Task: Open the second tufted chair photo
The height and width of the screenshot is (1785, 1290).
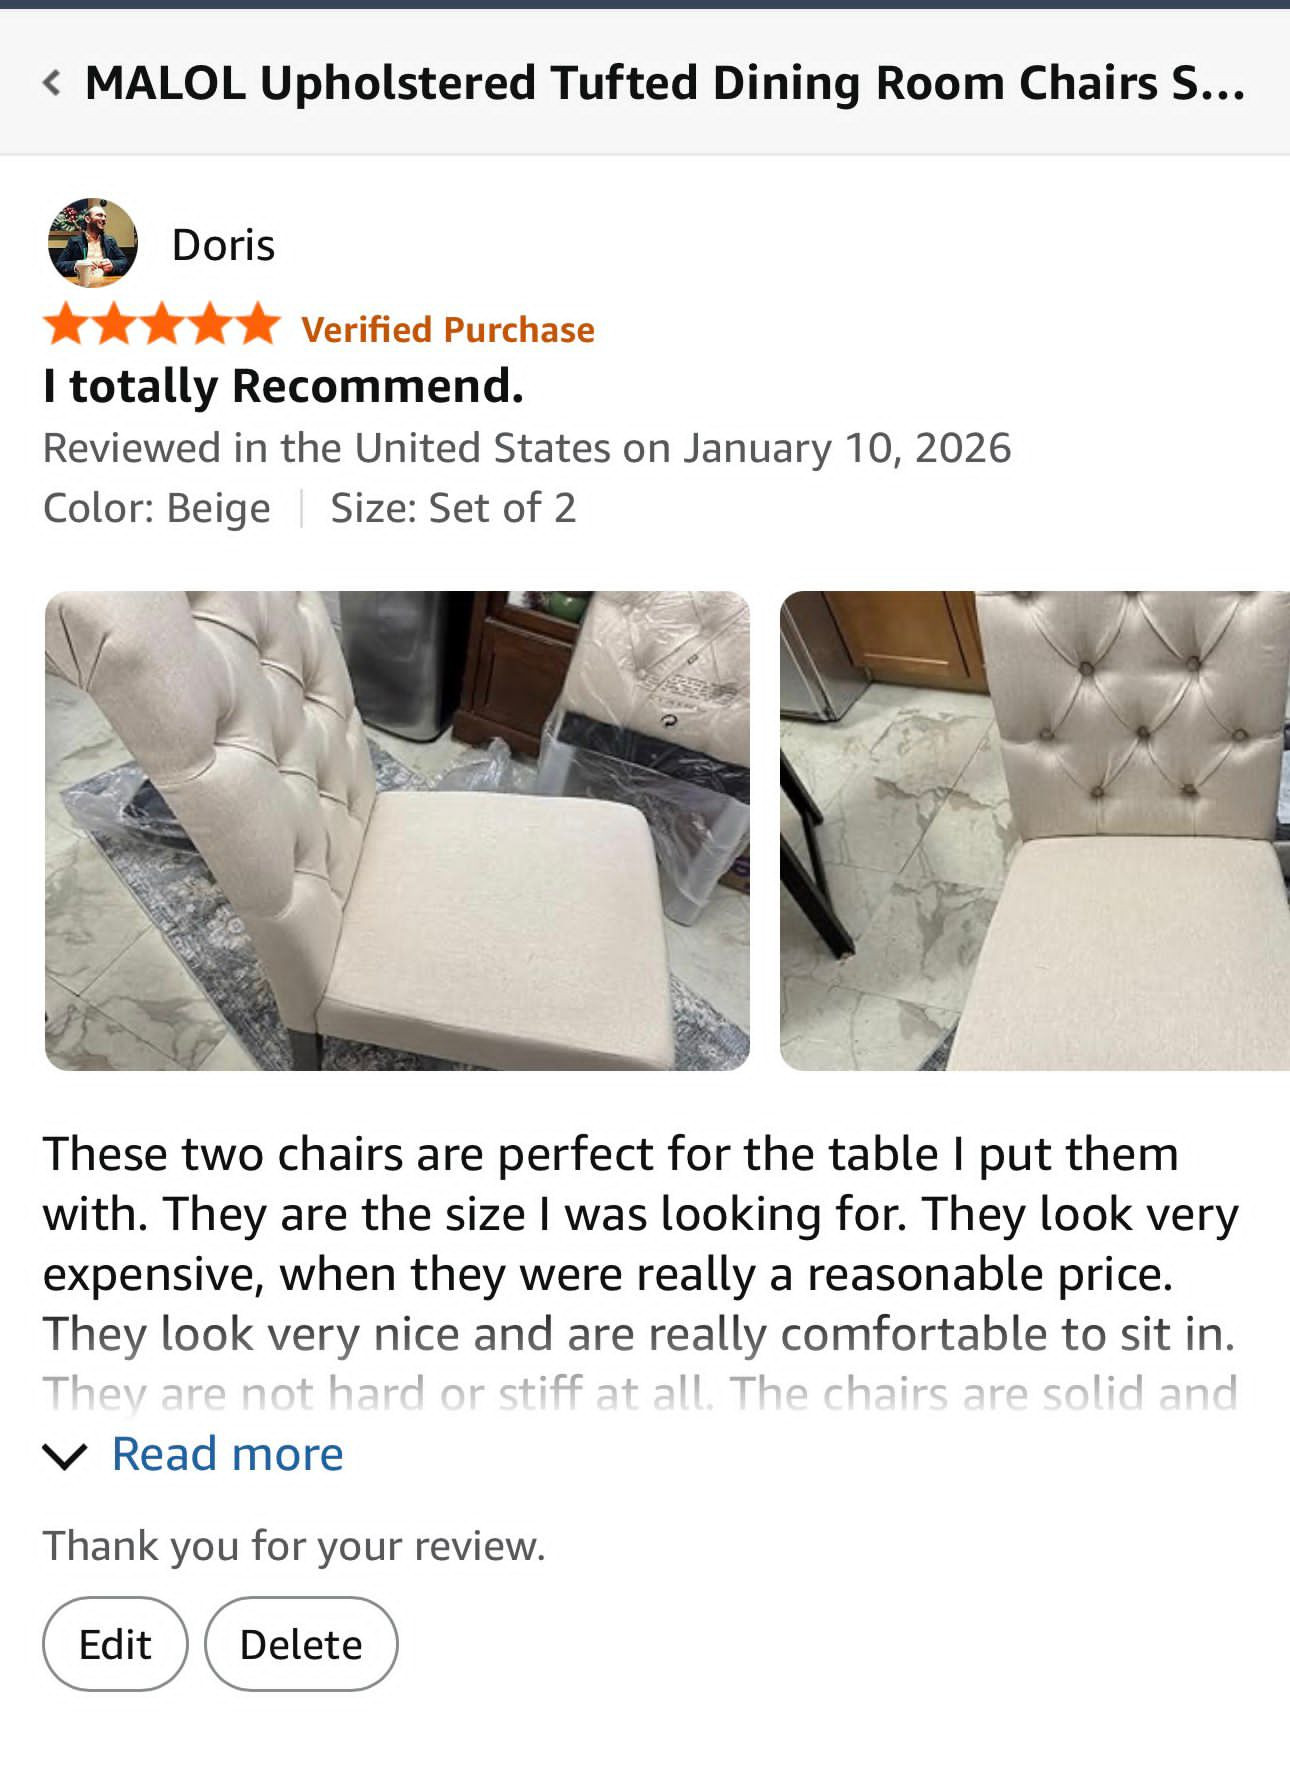Action: click(1035, 831)
